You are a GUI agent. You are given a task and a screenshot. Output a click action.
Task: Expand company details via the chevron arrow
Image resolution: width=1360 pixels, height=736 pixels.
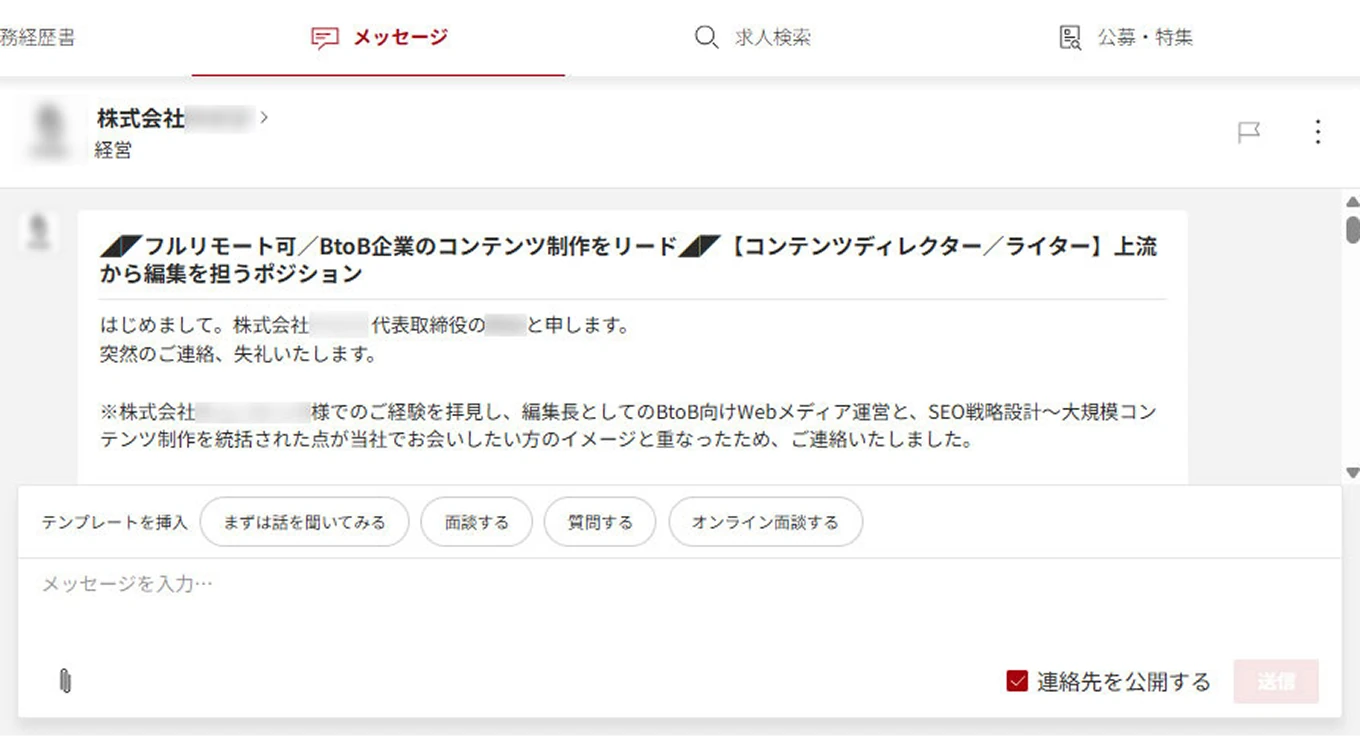(263, 117)
